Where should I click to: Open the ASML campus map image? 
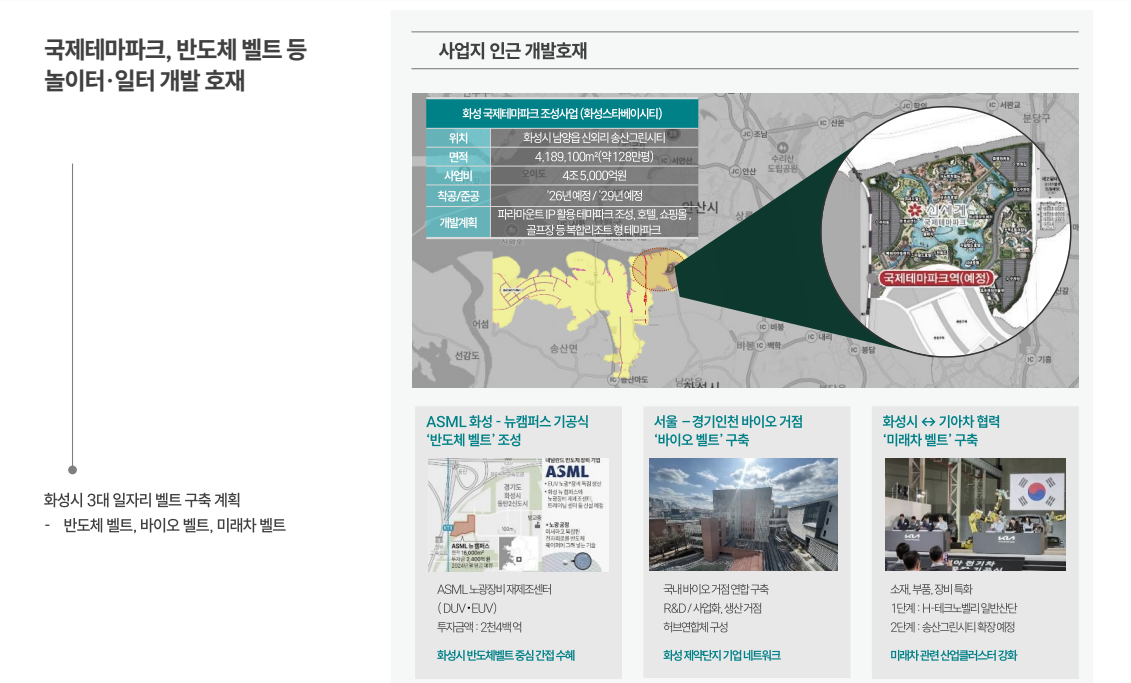(518, 514)
